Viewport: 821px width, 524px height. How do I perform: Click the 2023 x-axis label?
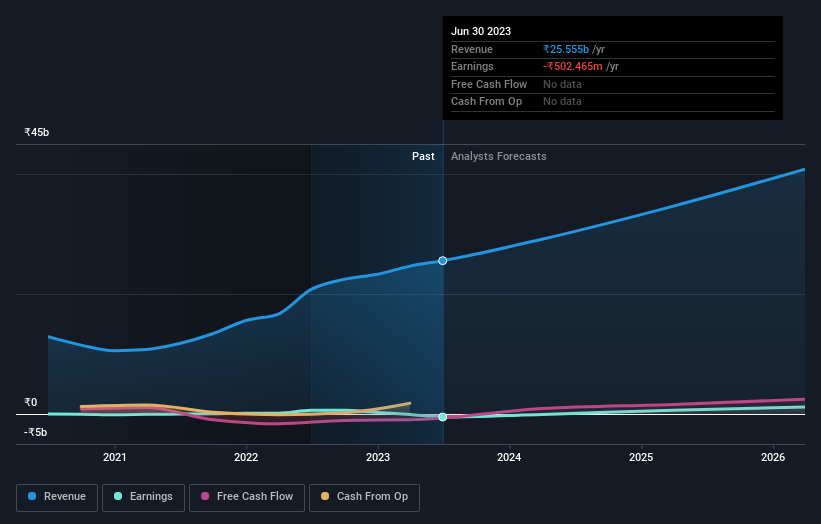click(x=378, y=458)
